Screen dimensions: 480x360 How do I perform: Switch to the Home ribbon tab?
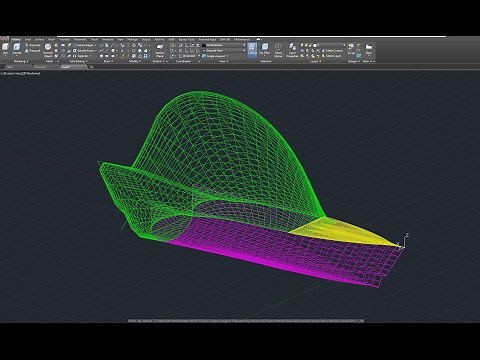click(x=16, y=39)
